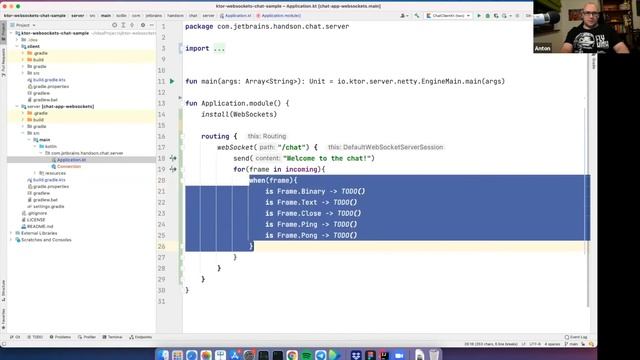
Task: Click 'Welcome to the chat!' string literal
Action: pyautogui.click(x=327, y=158)
